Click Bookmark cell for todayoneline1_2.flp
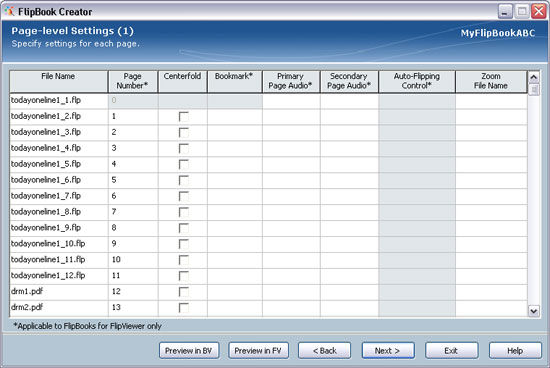Viewport: 550px width, 368px height. coord(235,116)
